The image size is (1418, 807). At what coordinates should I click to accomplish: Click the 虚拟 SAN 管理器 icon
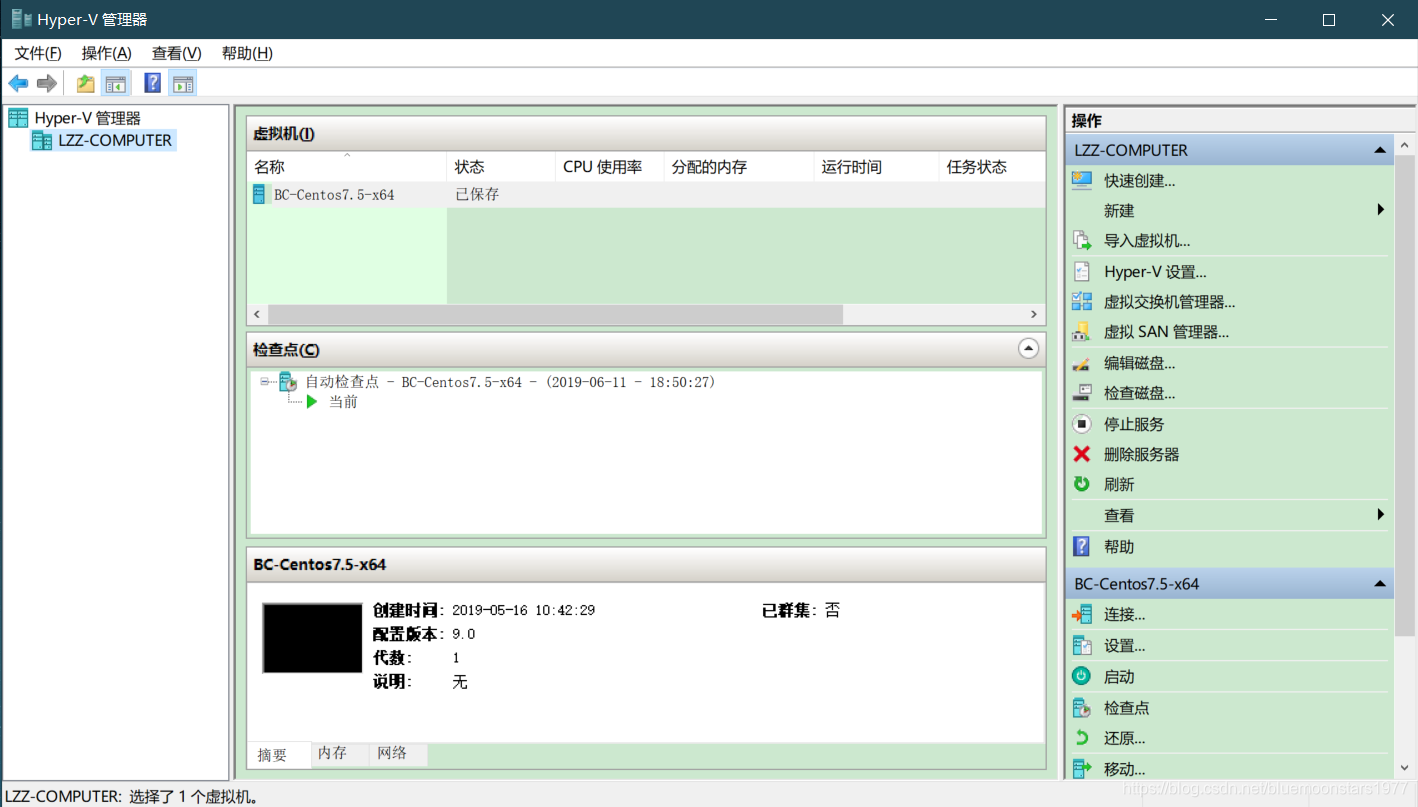tap(1082, 332)
